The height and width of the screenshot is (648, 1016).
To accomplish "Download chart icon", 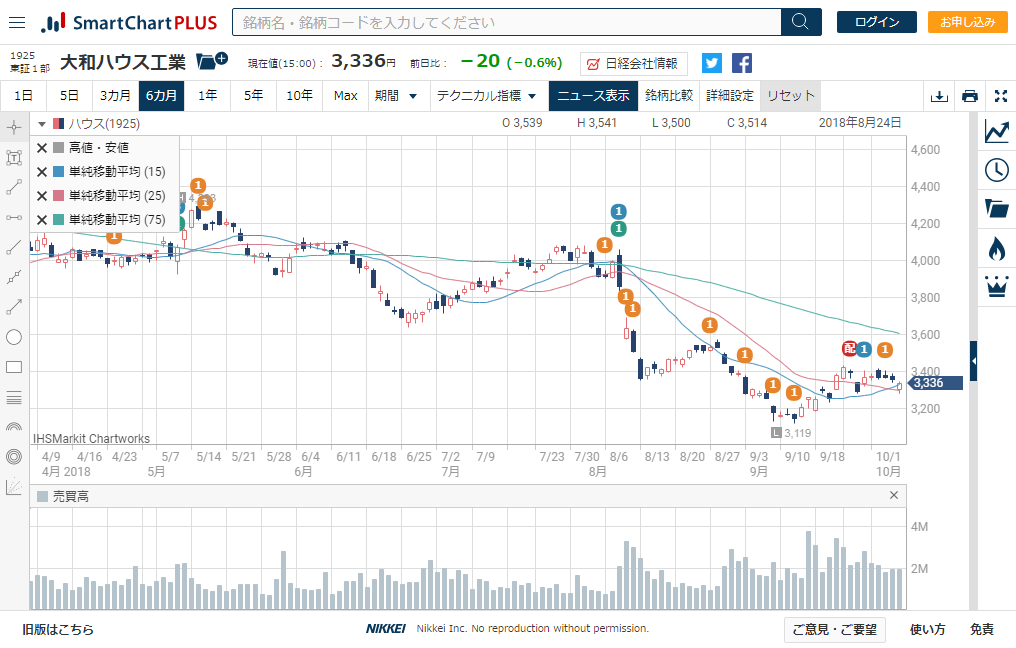I will point(939,96).
